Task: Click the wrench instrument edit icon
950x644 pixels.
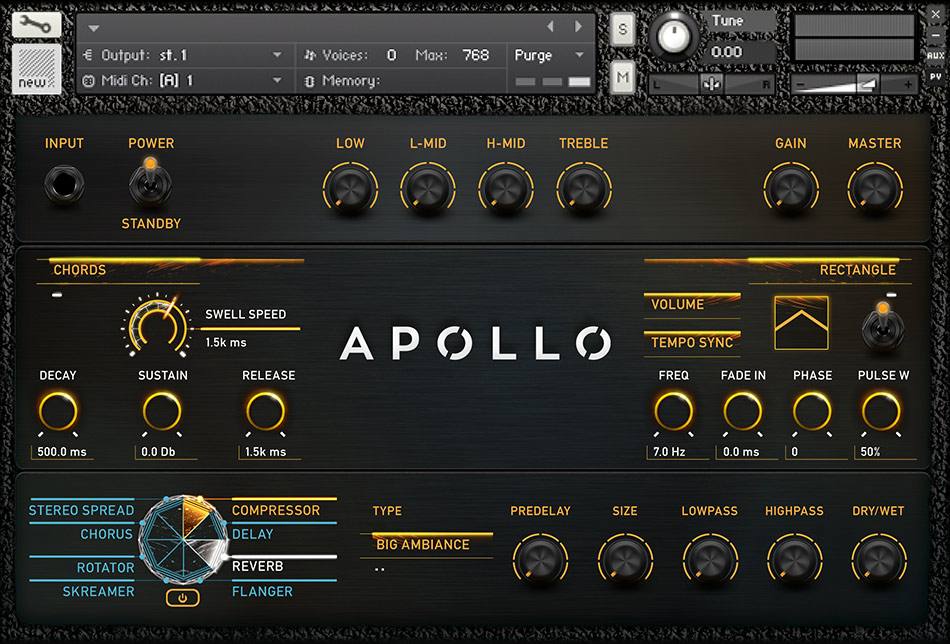Action: point(34,24)
